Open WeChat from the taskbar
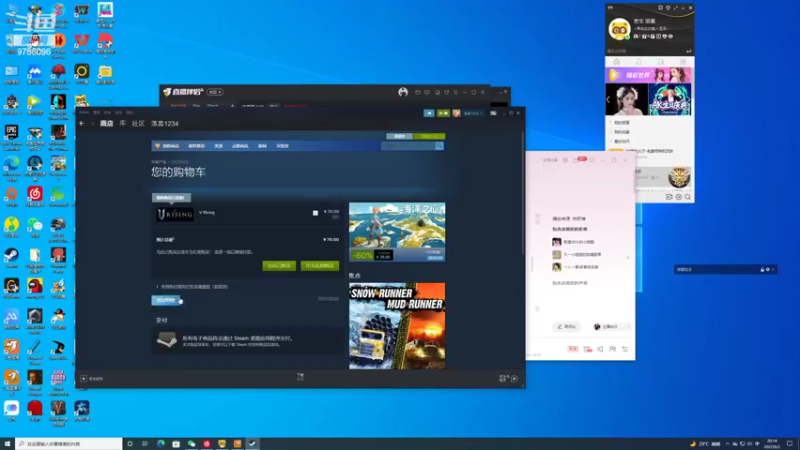This screenshot has width=800, height=450. click(x=191, y=444)
